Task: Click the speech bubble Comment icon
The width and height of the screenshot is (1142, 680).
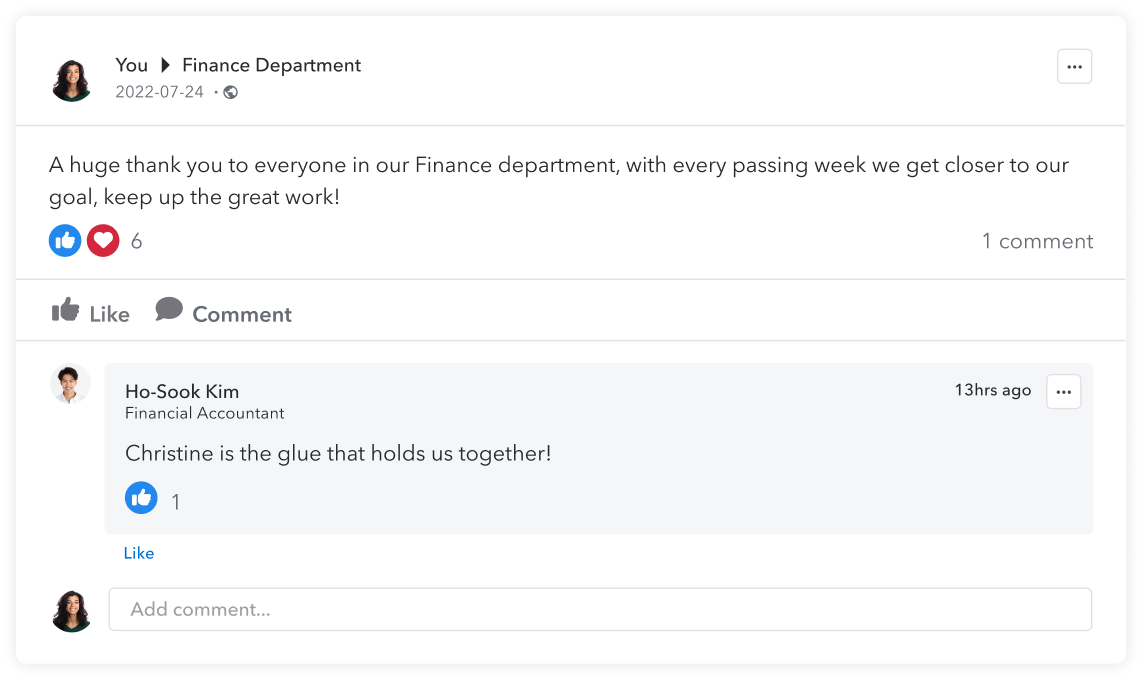Action: point(169,310)
